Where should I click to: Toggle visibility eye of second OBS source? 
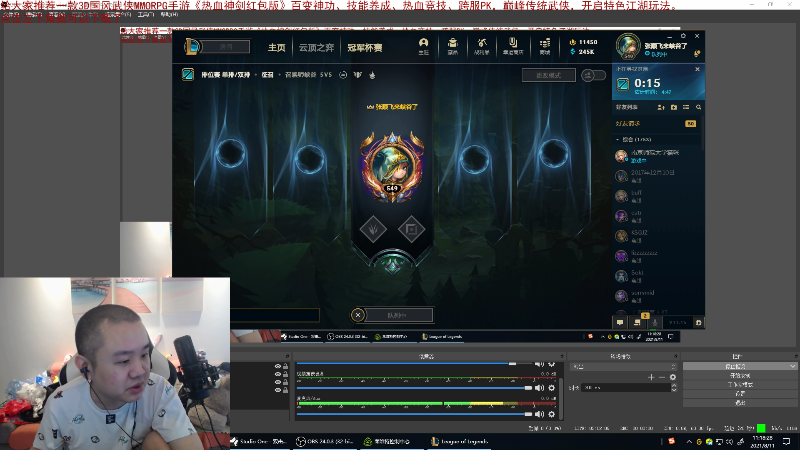point(278,374)
